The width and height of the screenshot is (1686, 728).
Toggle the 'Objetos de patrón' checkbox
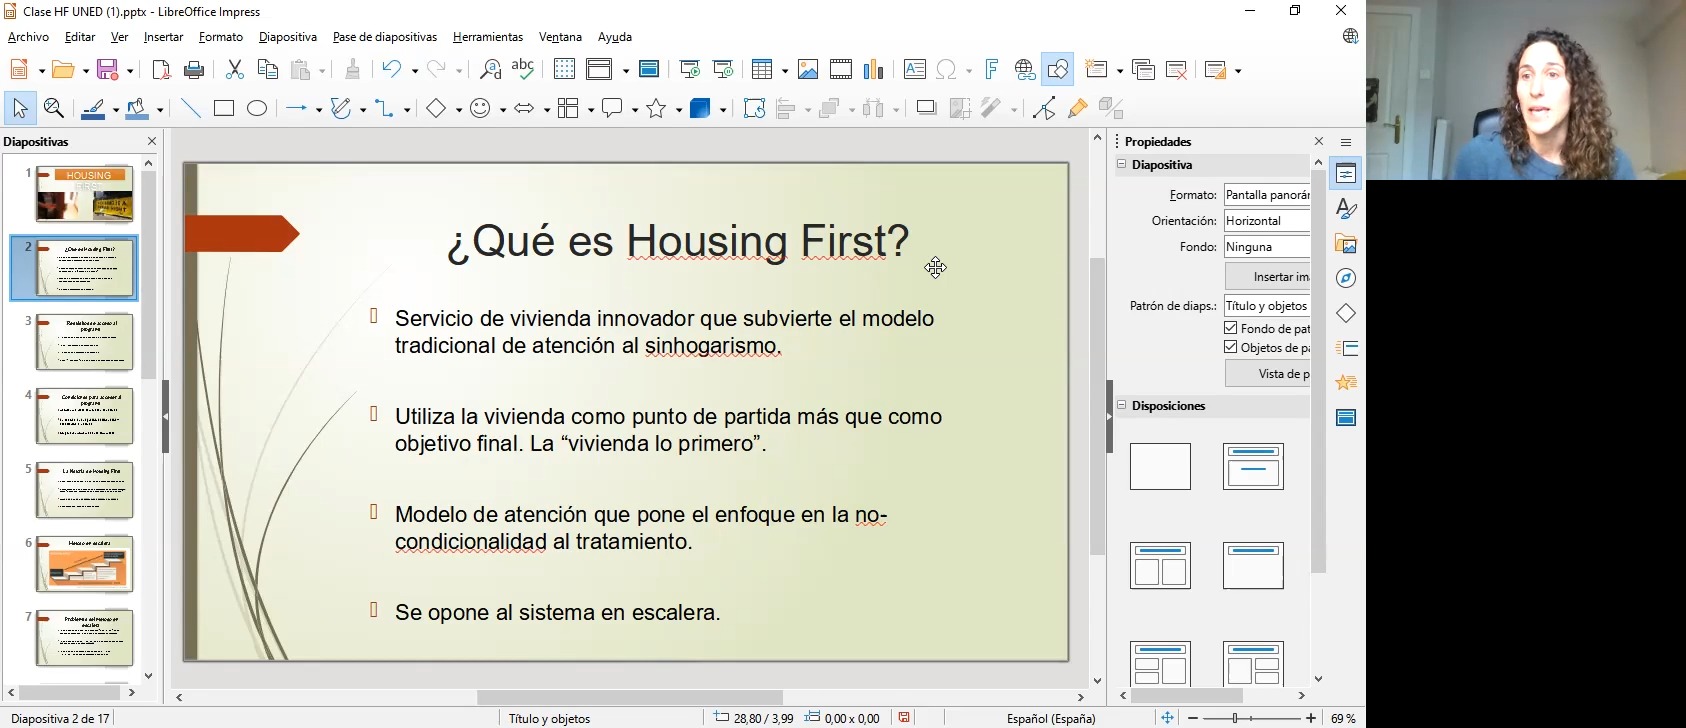[1231, 347]
